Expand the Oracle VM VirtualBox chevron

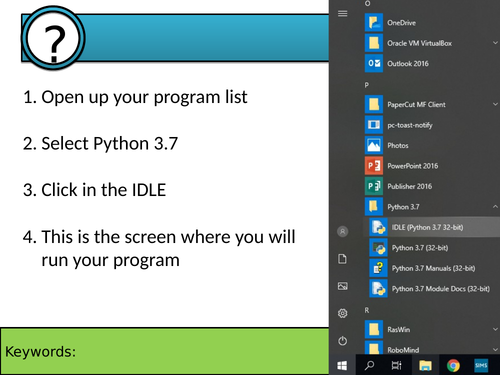(x=495, y=43)
